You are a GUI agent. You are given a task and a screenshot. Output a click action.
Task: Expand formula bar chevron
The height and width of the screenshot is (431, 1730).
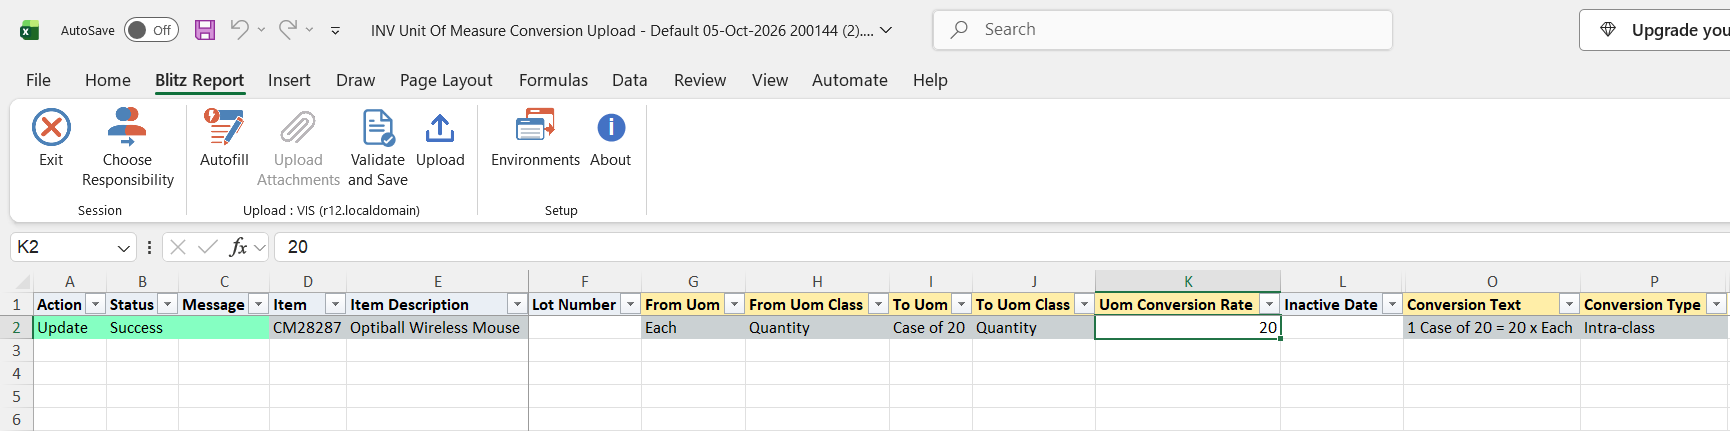260,247
